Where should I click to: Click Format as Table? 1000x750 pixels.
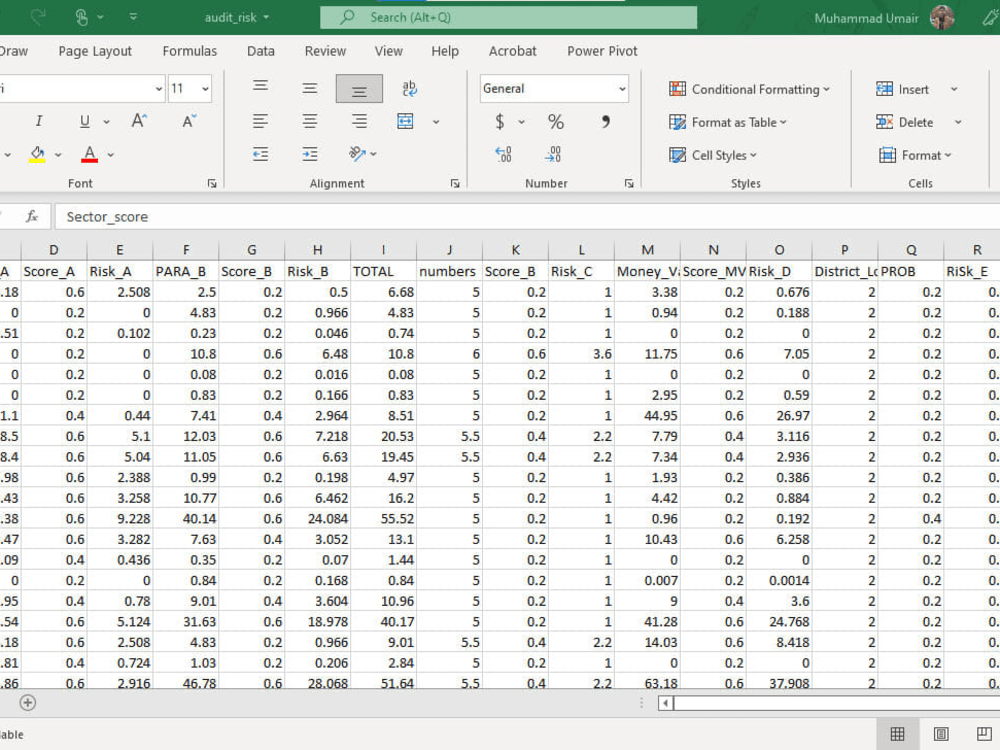pyautogui.click(x=730, y=122)
